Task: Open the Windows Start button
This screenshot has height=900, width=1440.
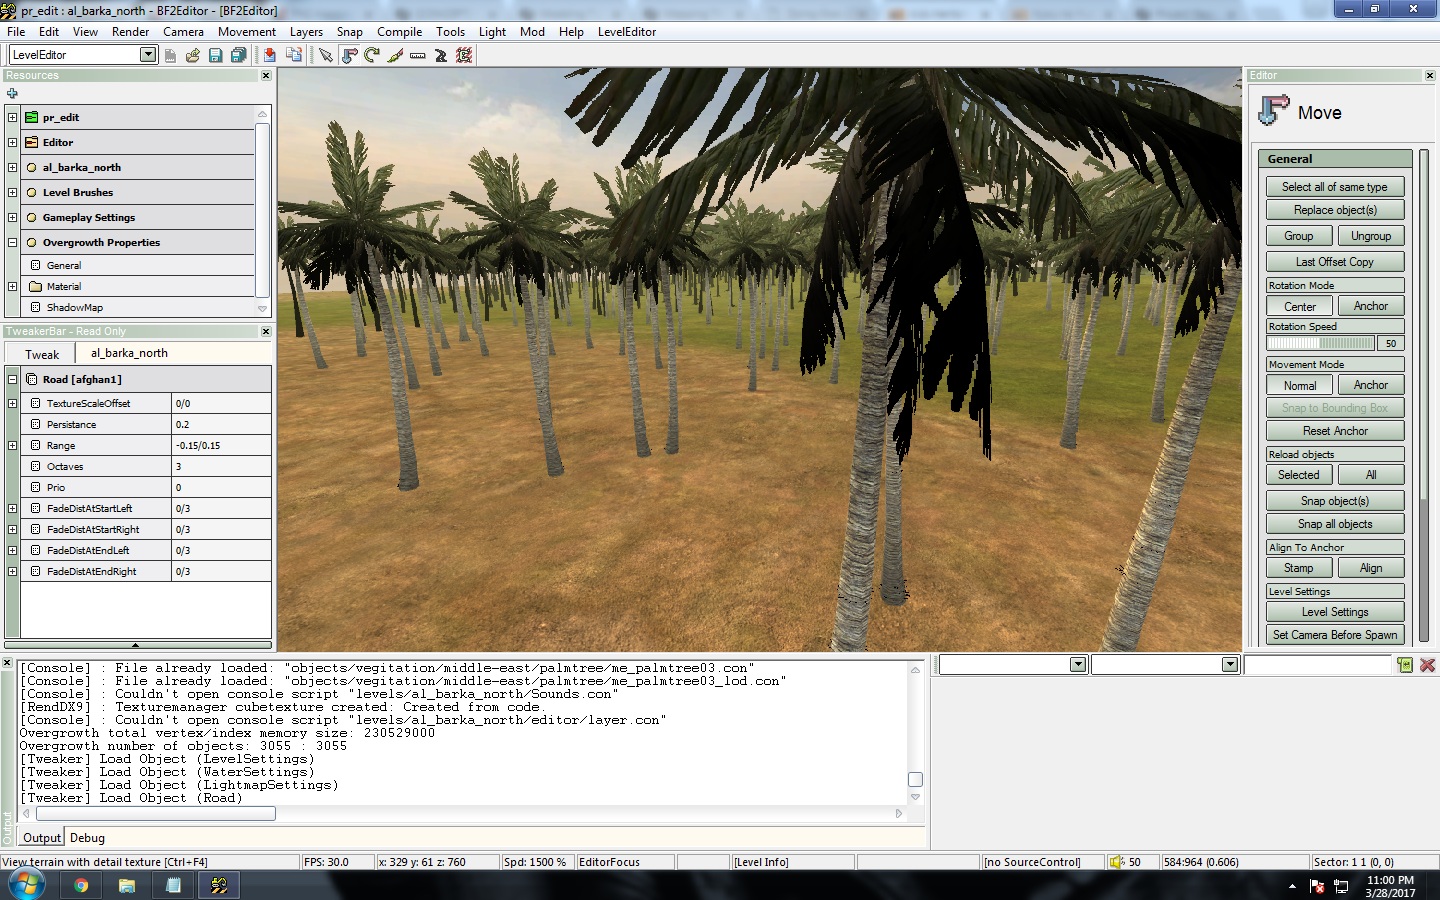Action: 25,885
